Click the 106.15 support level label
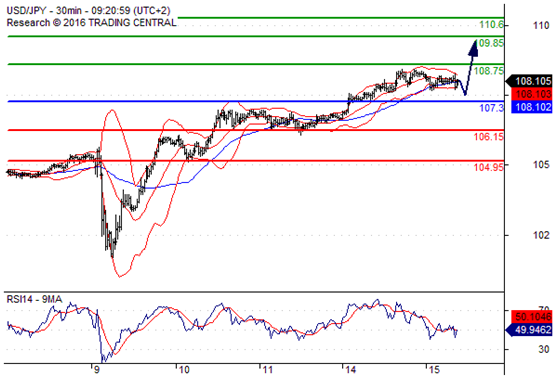 (x=489, y=136)
